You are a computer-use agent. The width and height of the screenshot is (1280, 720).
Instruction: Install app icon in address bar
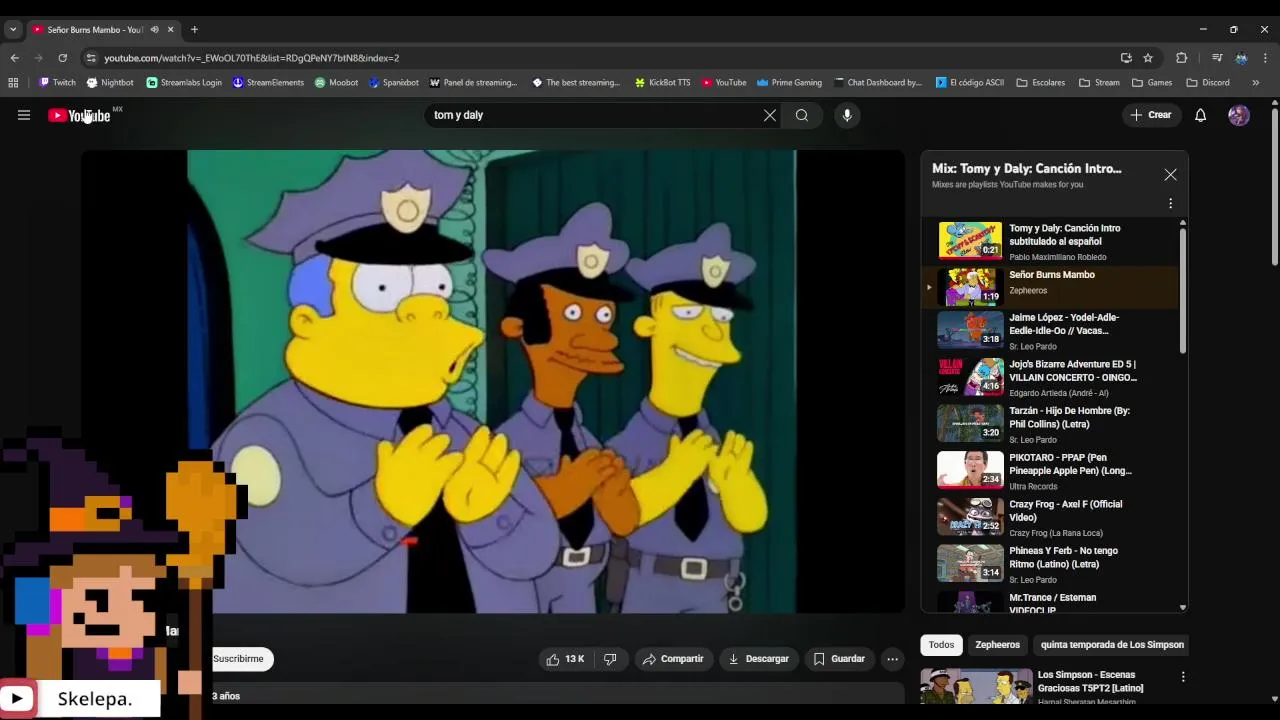pyautogui.click(x=1126, y=58)
